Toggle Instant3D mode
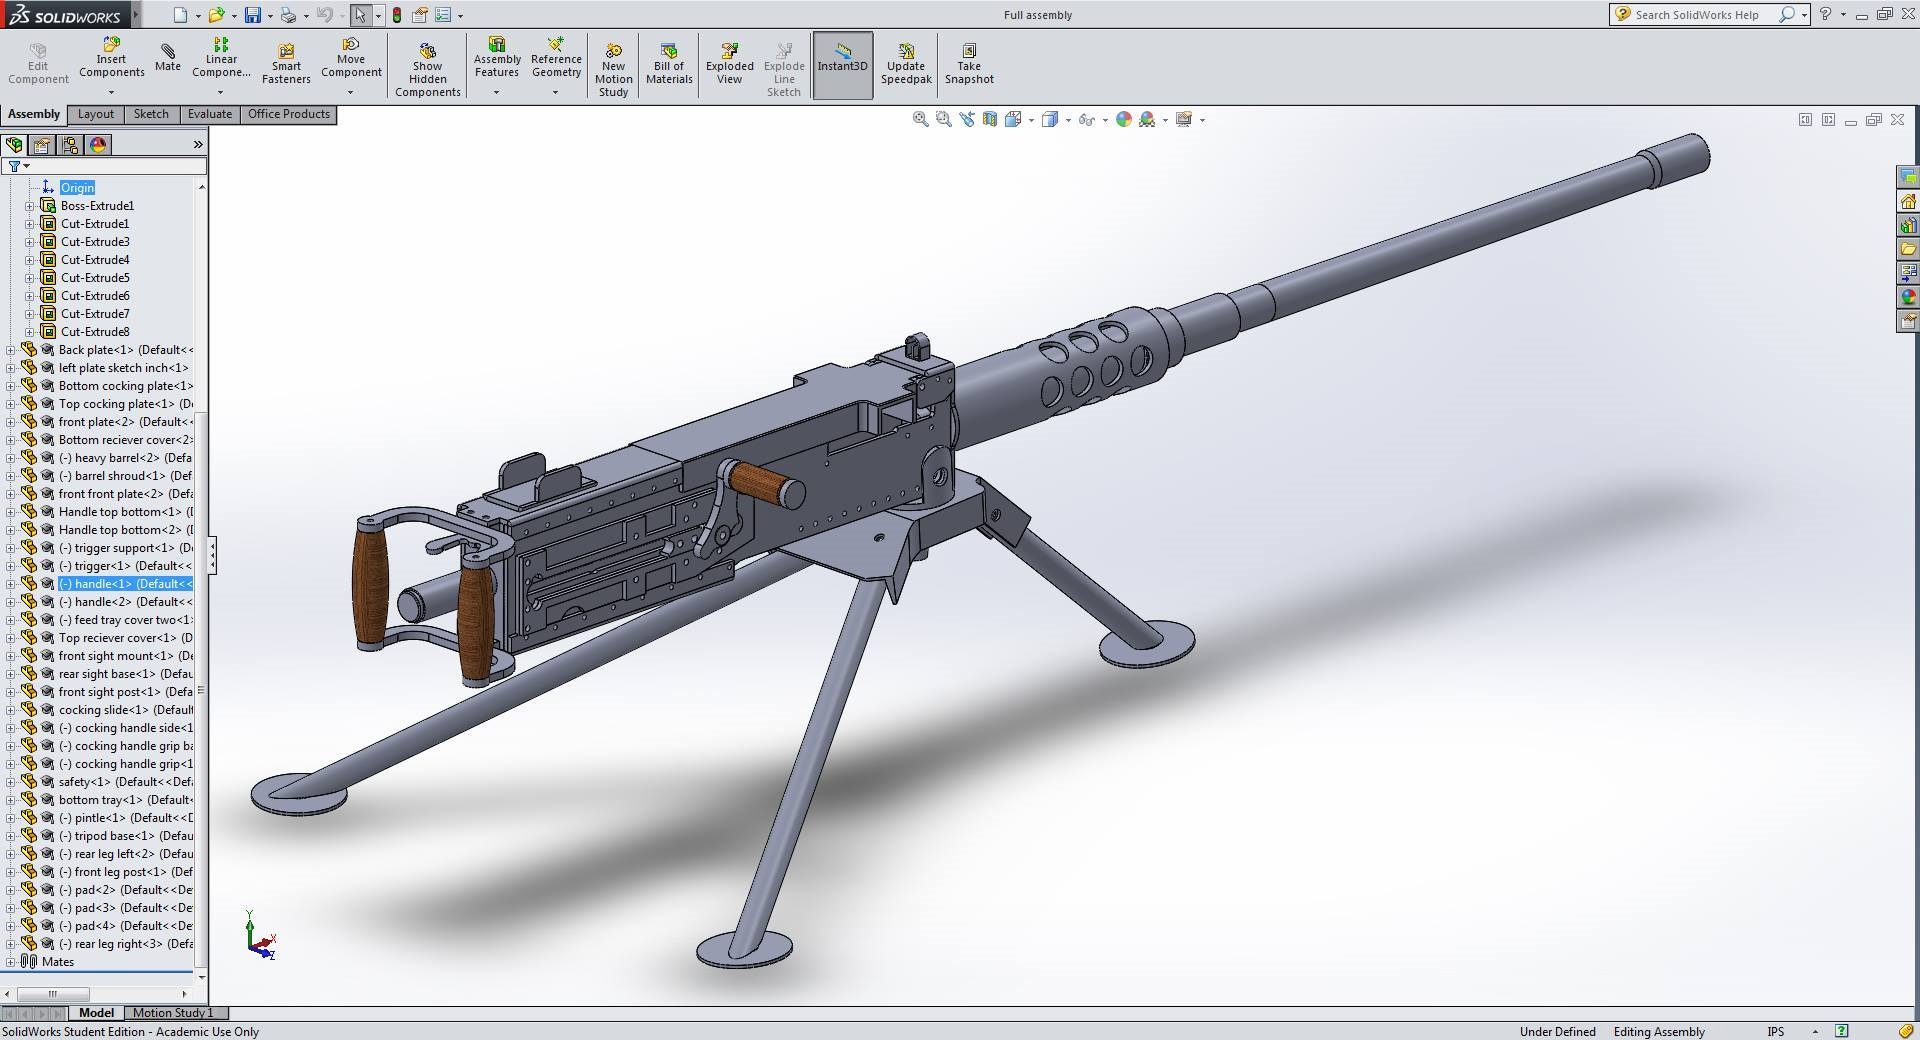Screen dimensions: 1920x1040 (x=842, y=65)
